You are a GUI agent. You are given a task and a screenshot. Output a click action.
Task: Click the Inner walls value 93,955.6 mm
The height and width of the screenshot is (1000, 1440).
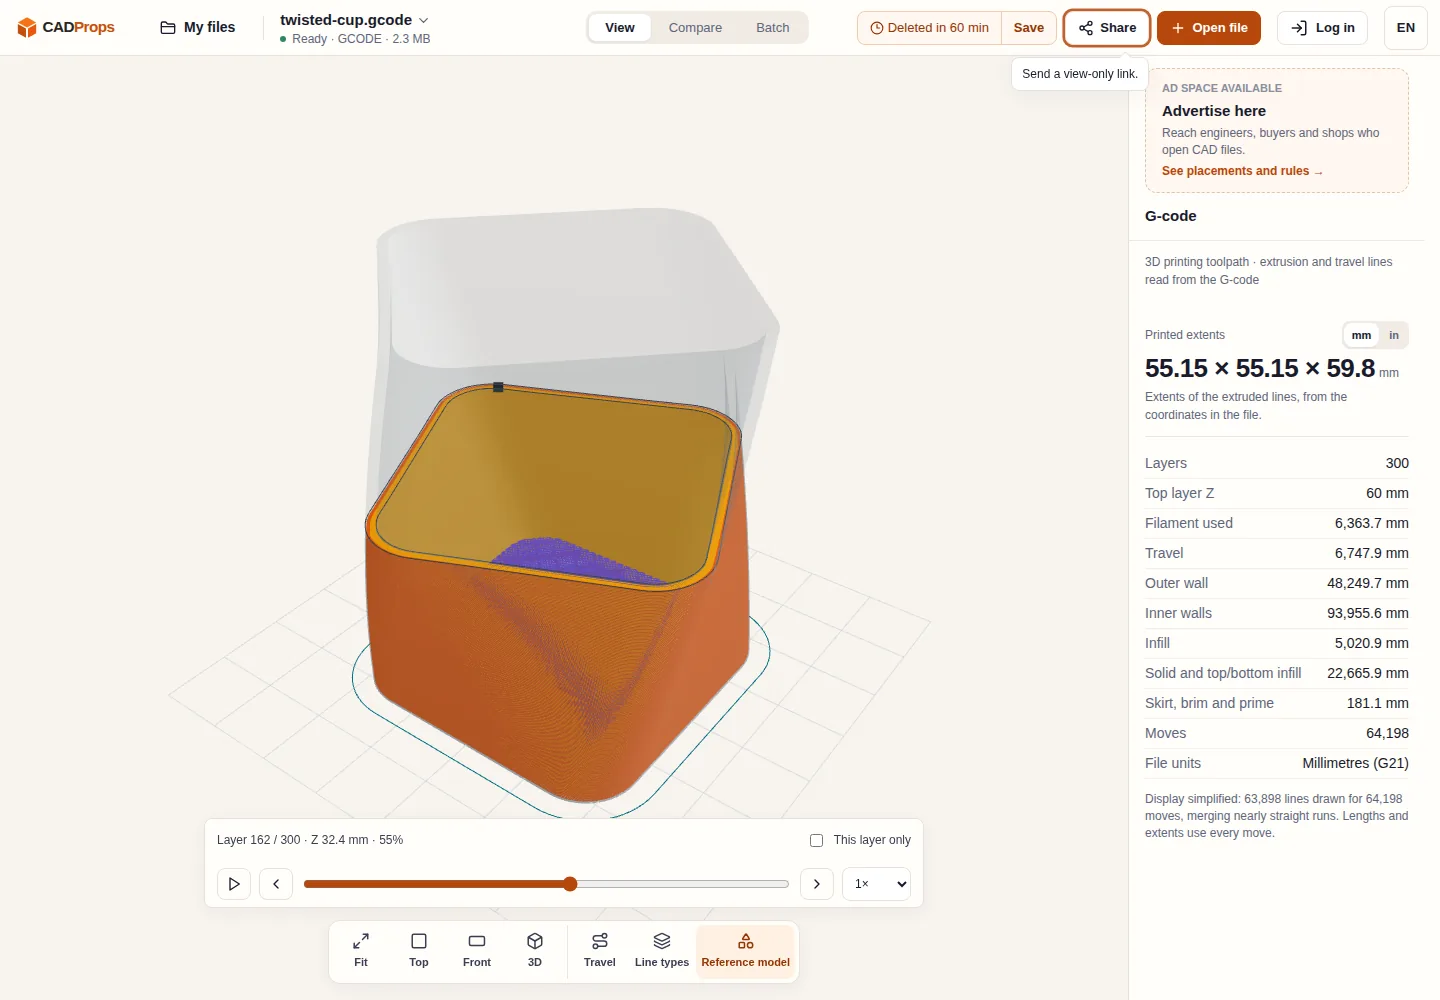click(1368, 613)
